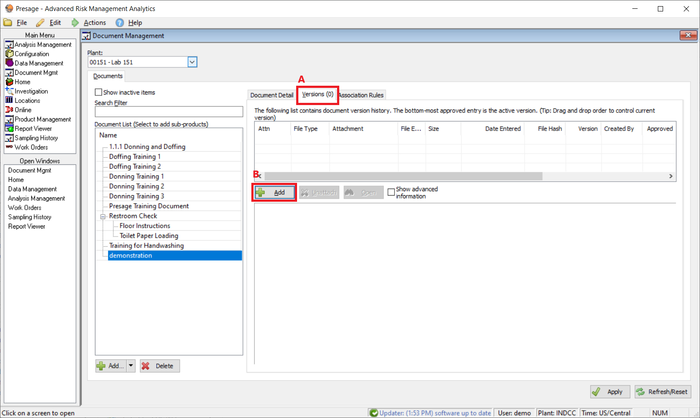700x418 pixels.
Task: Open the Plant selection dropdown
Action: [x=192, y=62]
